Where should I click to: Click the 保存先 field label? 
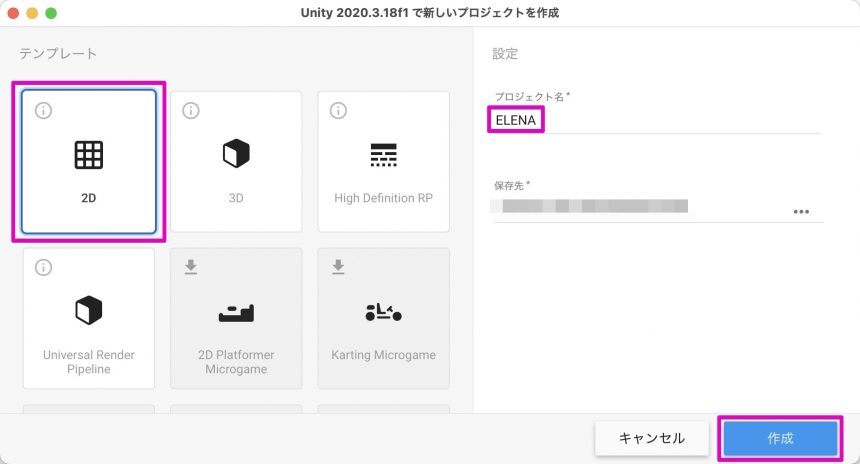(511, 185)
